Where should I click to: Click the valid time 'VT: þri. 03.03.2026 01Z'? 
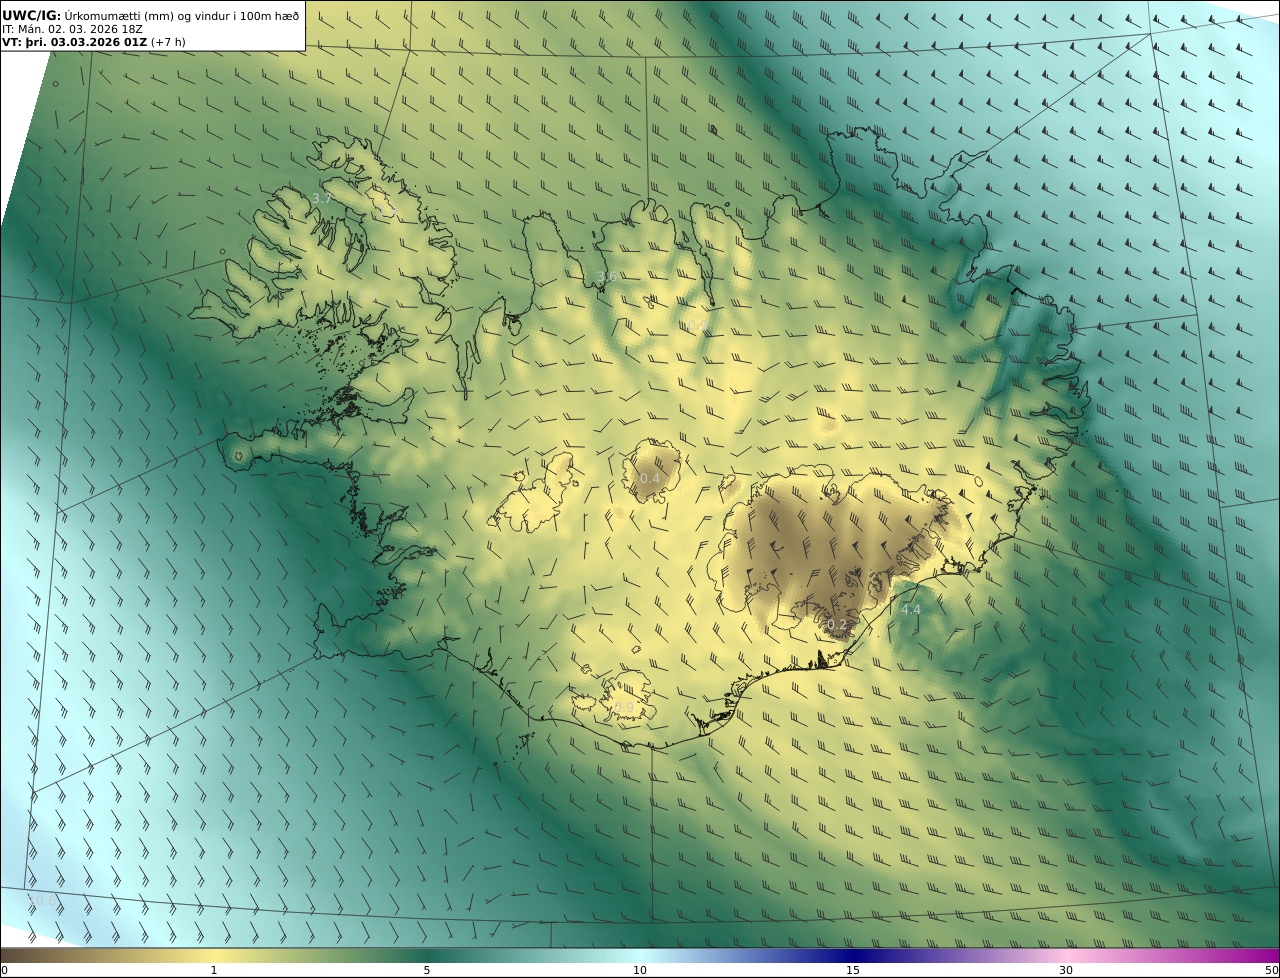75,42
